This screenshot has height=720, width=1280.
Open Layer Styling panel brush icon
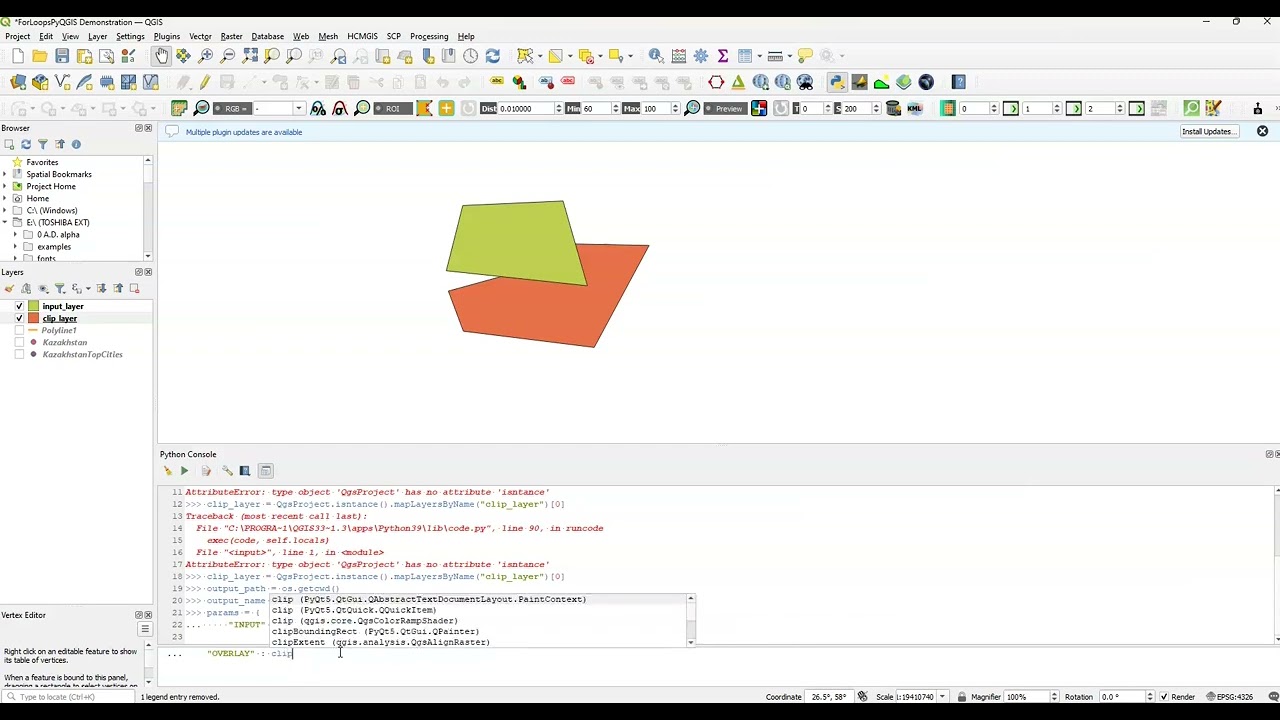click(9, 289)
